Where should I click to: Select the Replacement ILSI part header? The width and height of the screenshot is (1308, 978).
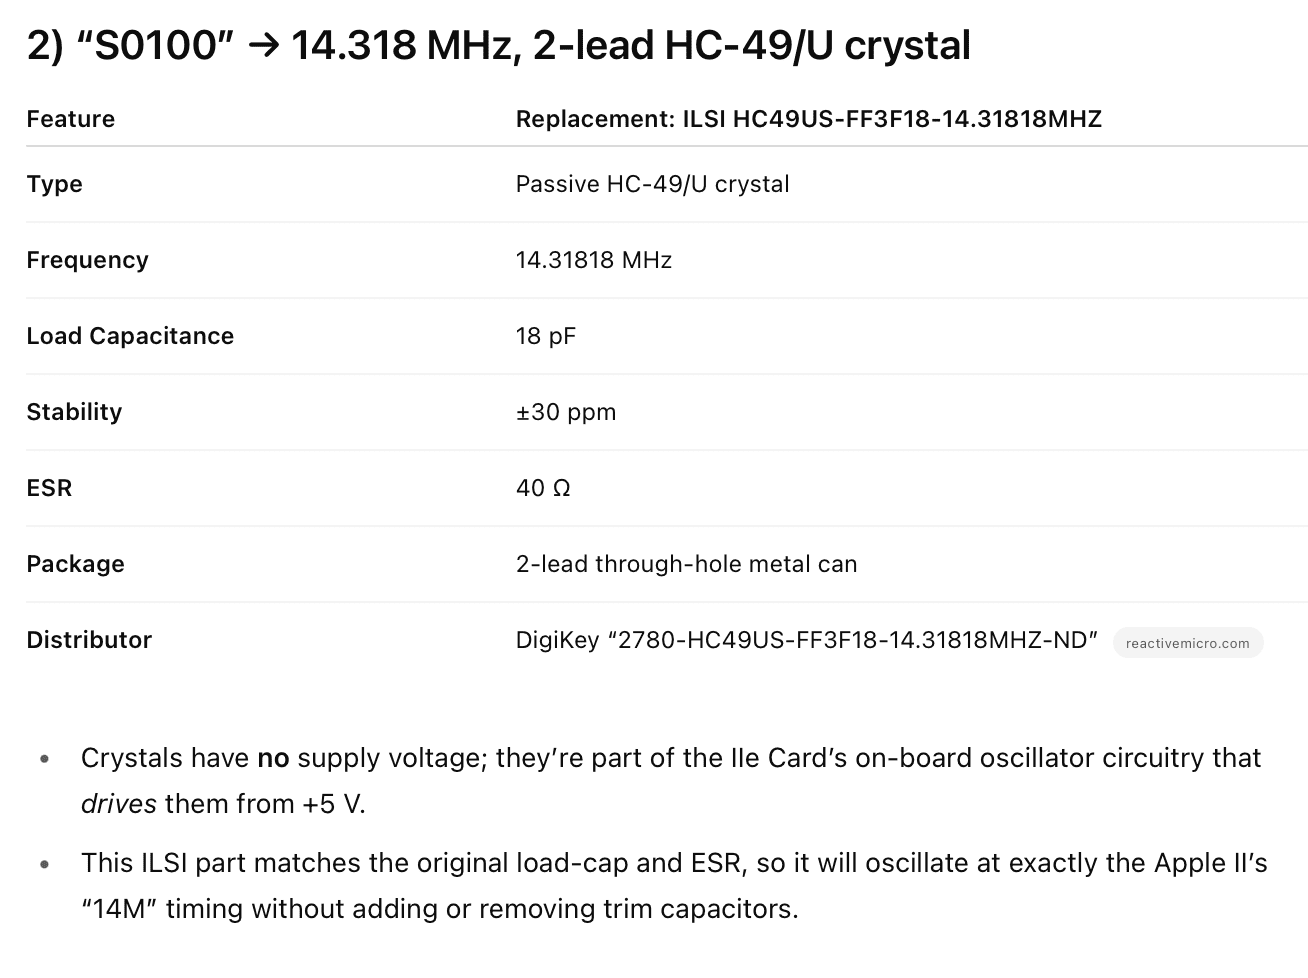click(808, 119)
